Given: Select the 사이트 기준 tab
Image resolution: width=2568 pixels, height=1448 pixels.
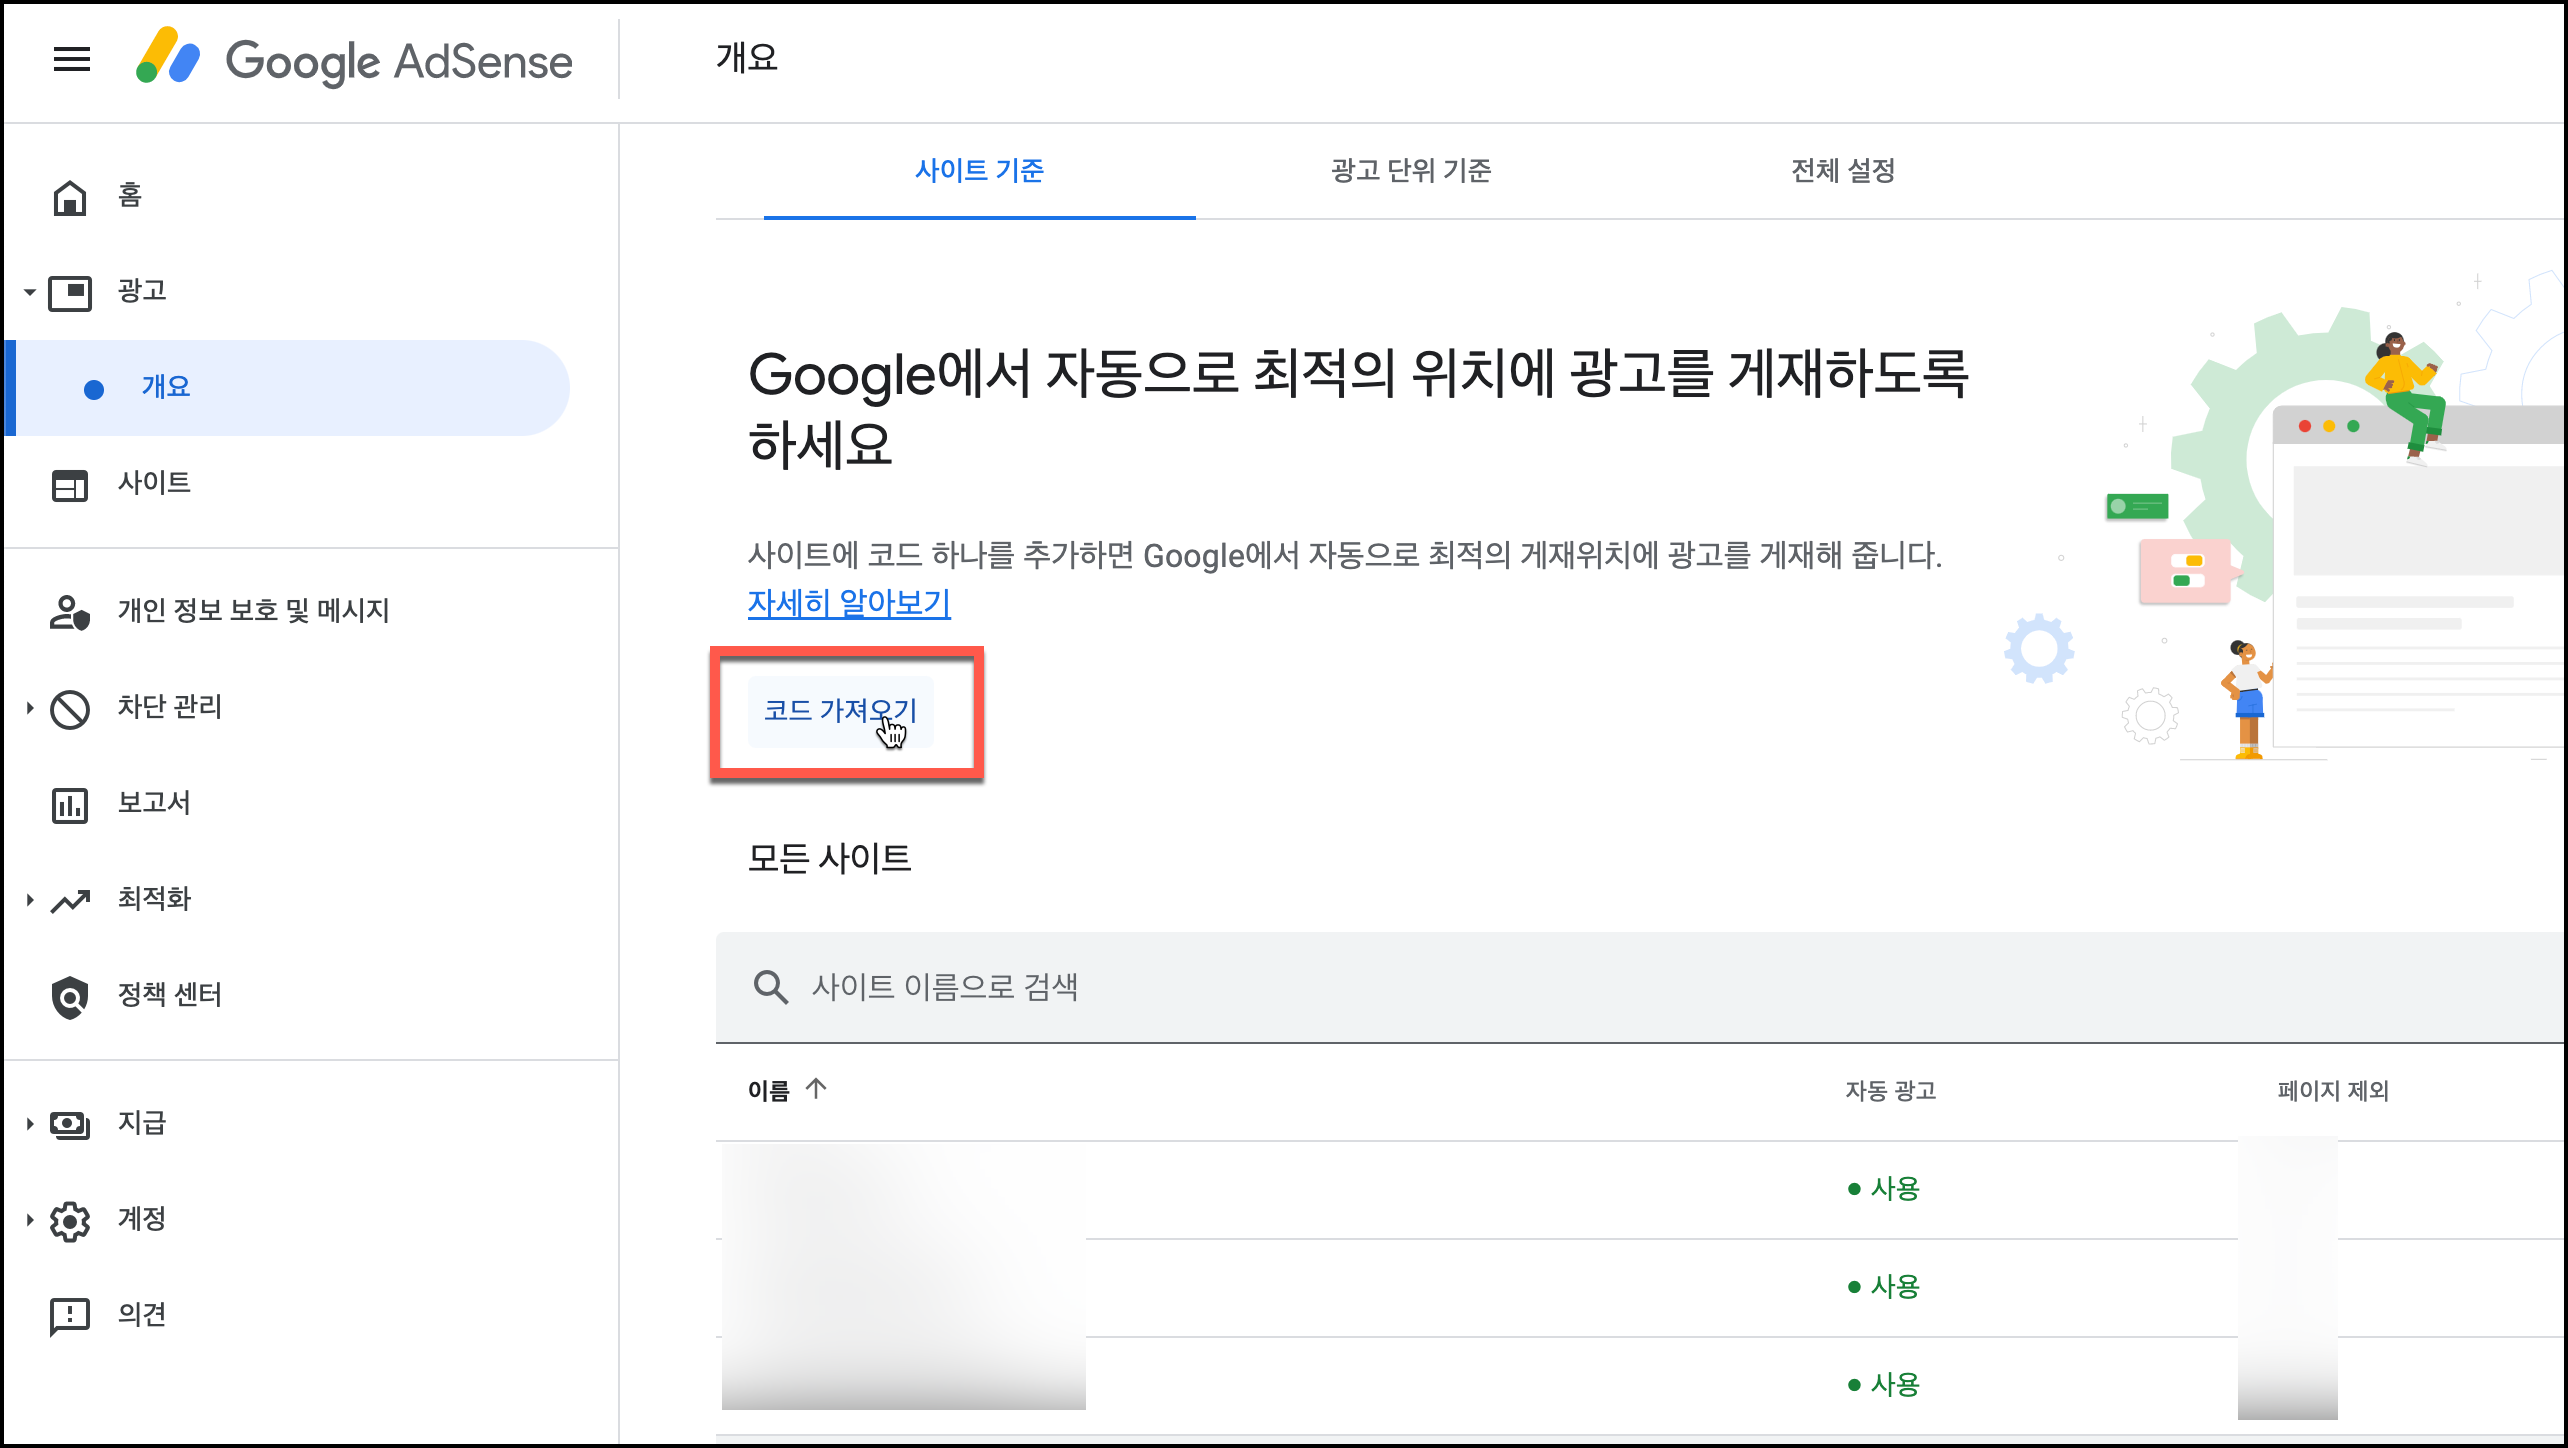Looking at the screenshot, I should click(979, 171).
